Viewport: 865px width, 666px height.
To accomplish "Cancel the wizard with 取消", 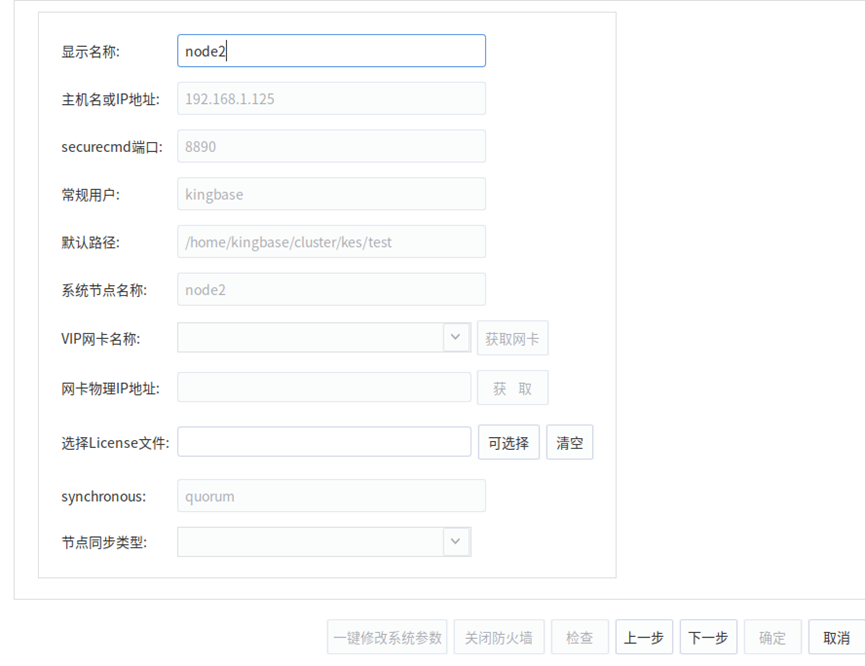I will (836, 637).
